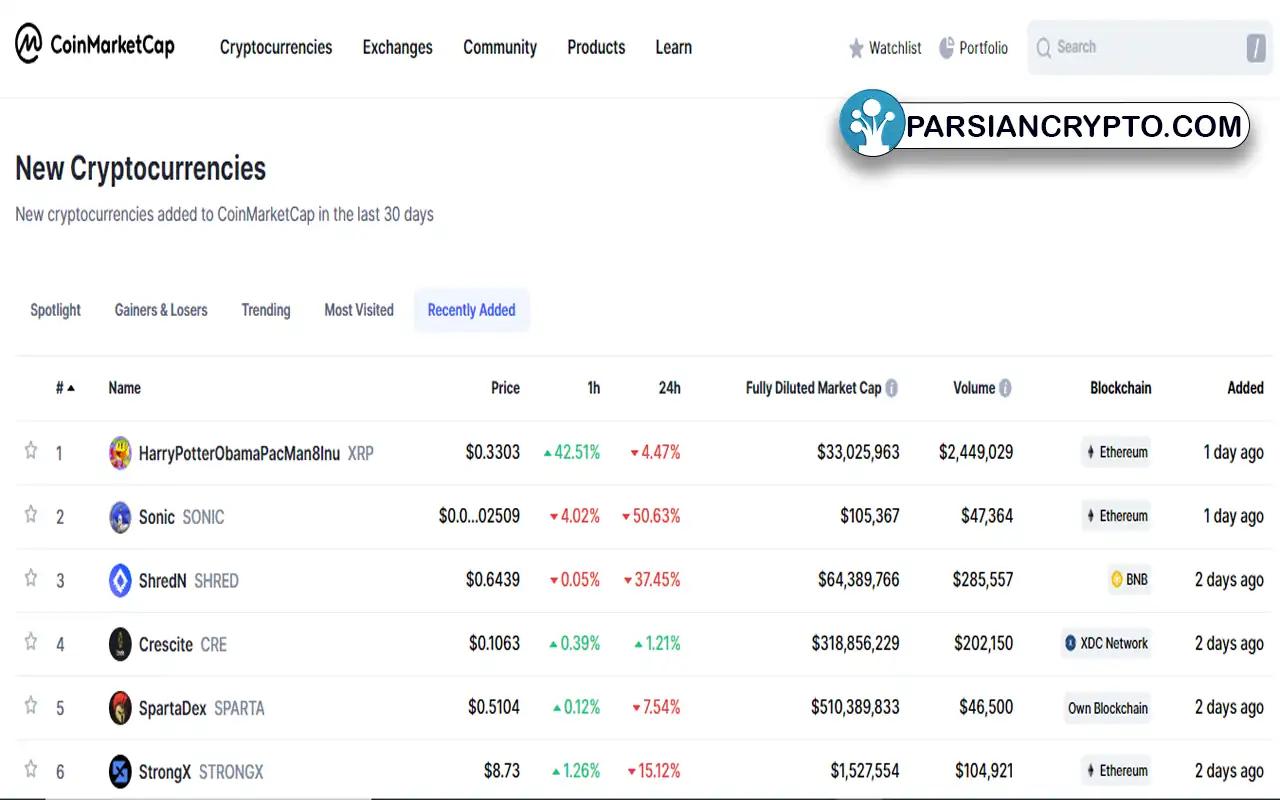Switch to Gainers & Losers tab
This screenshot has width=1280, height=800.
point(161,310)
